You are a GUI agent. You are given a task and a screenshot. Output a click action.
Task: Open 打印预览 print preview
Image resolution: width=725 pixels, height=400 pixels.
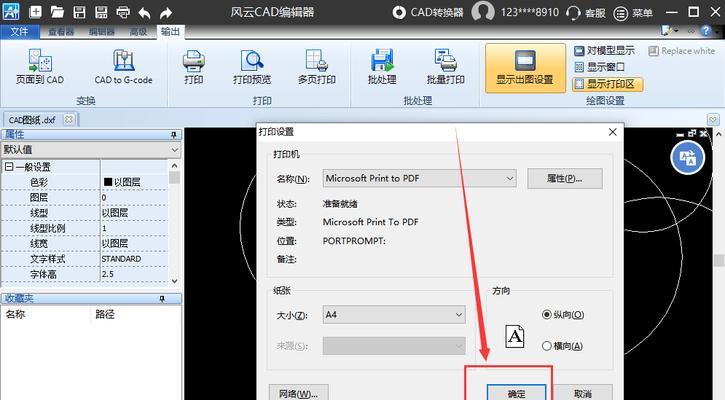coord(252,67)
